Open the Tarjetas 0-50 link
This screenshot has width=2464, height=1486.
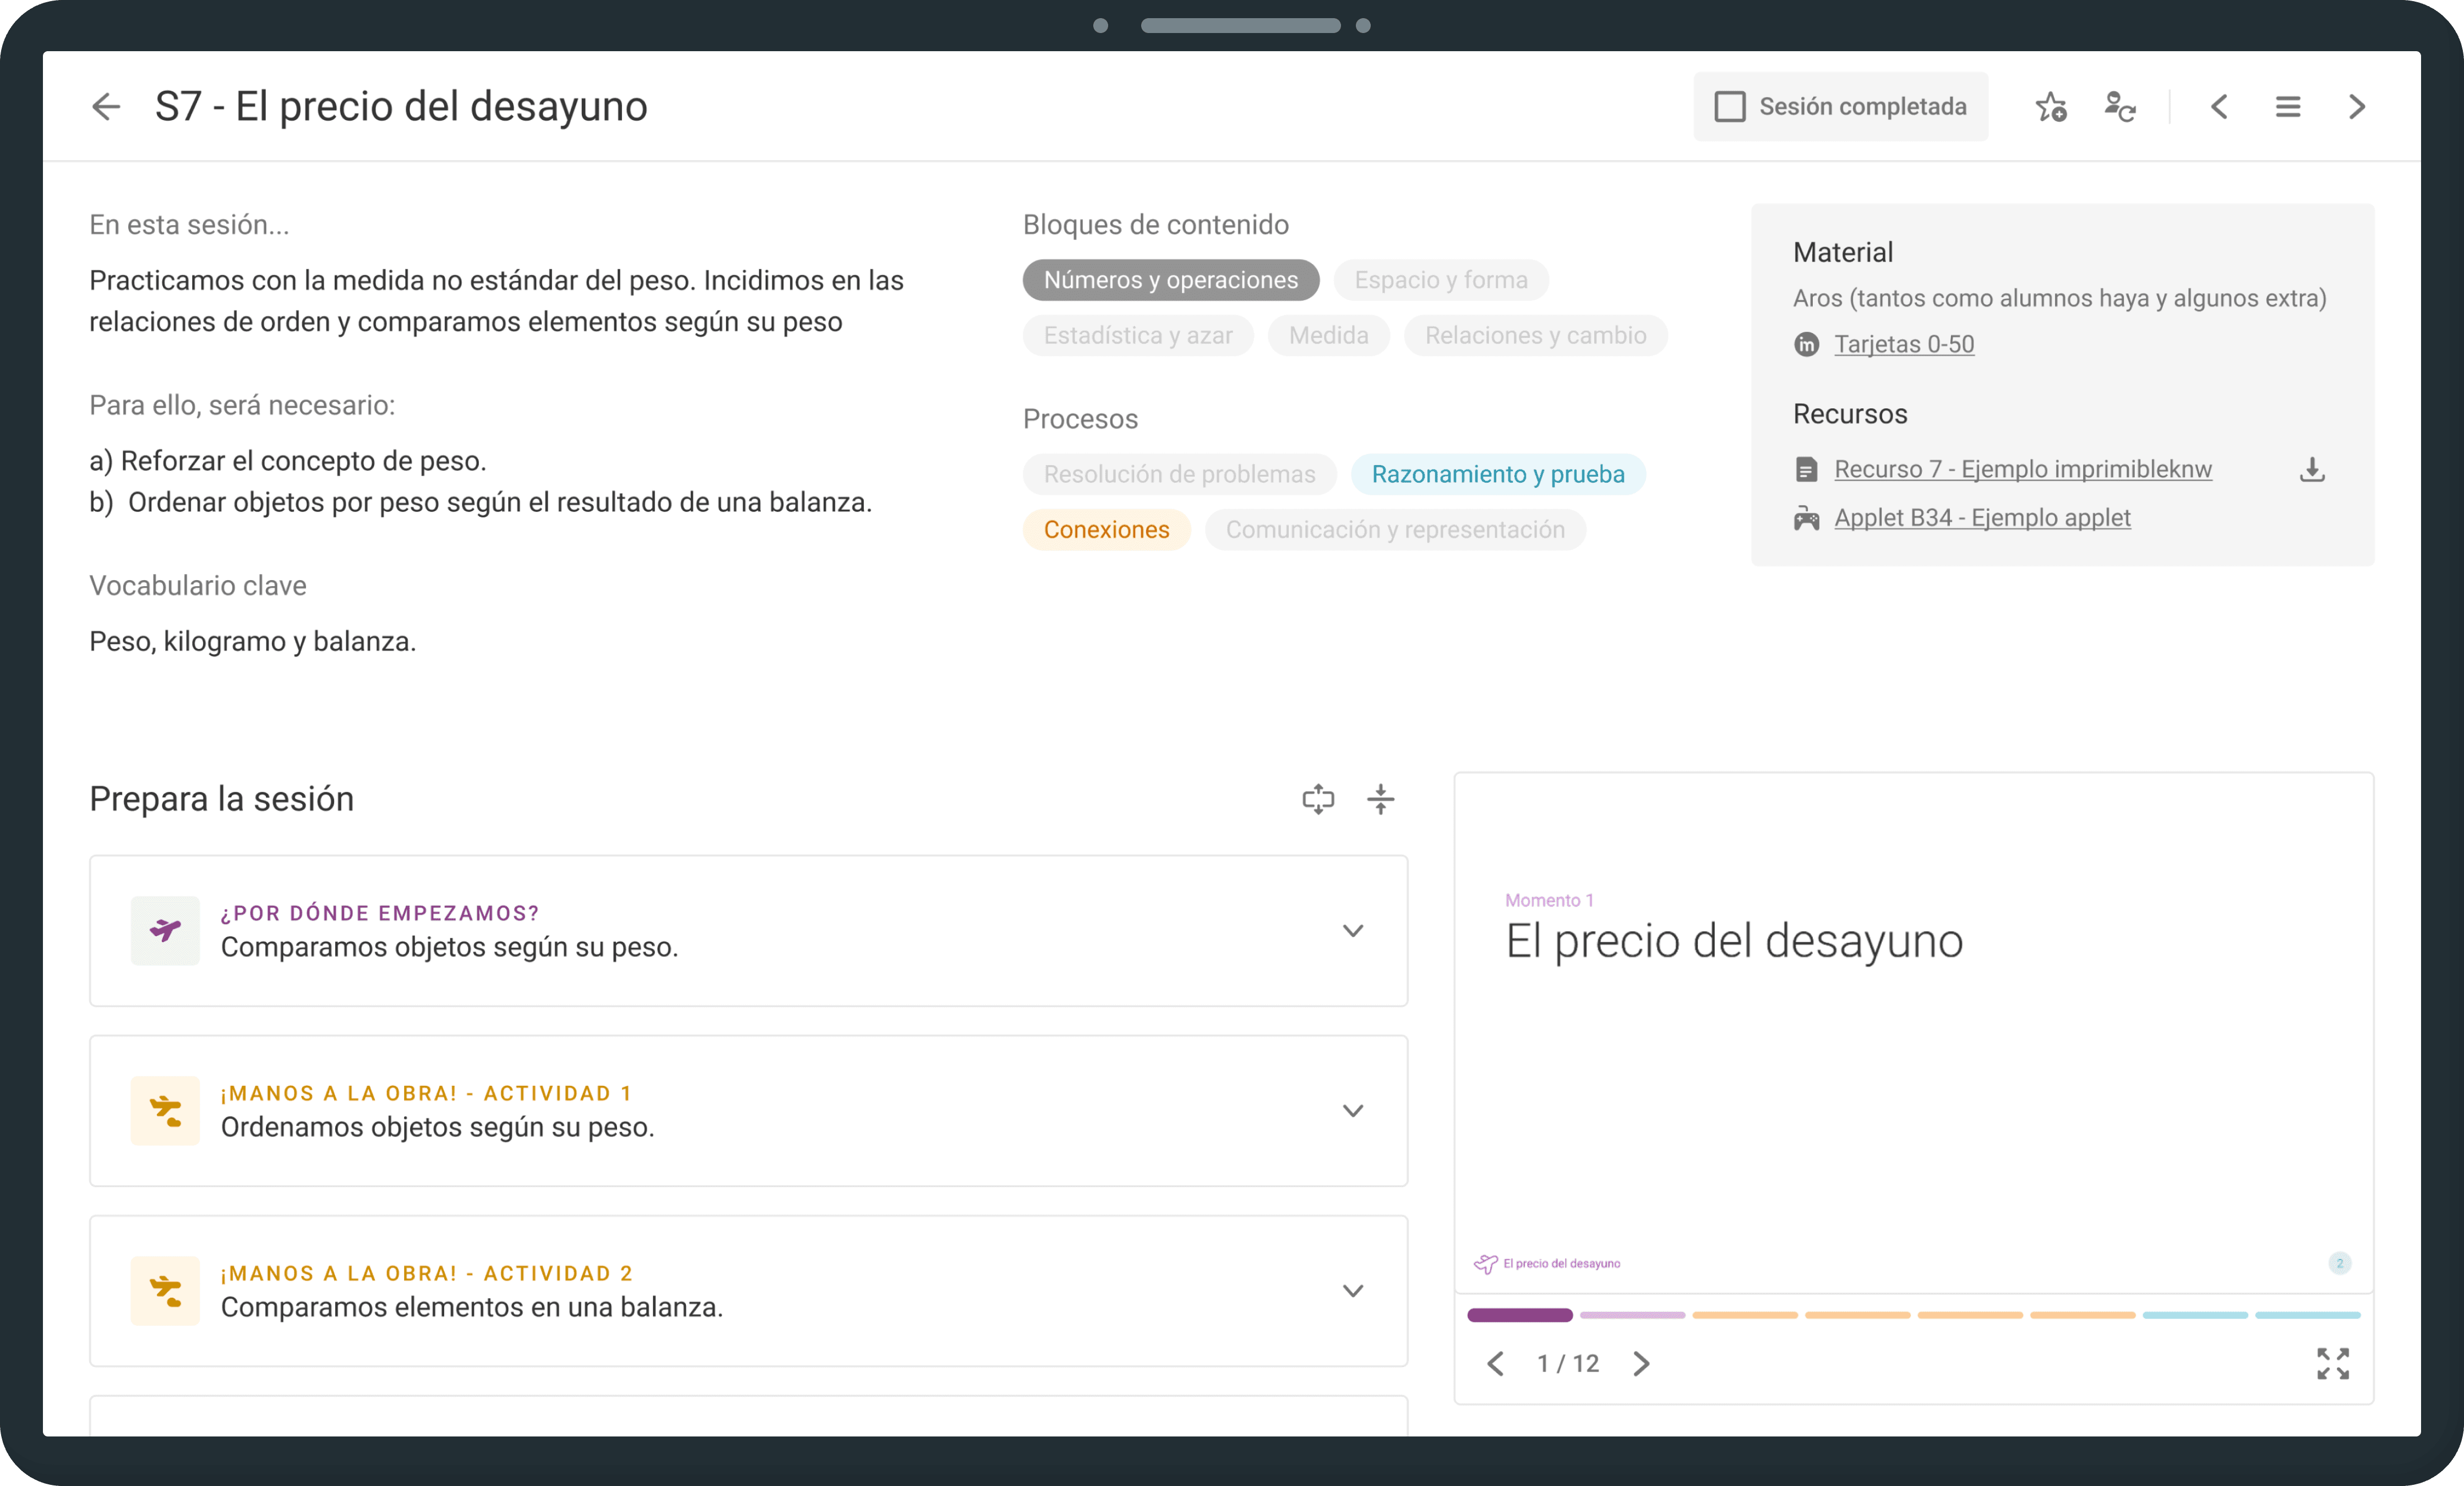1903,344
